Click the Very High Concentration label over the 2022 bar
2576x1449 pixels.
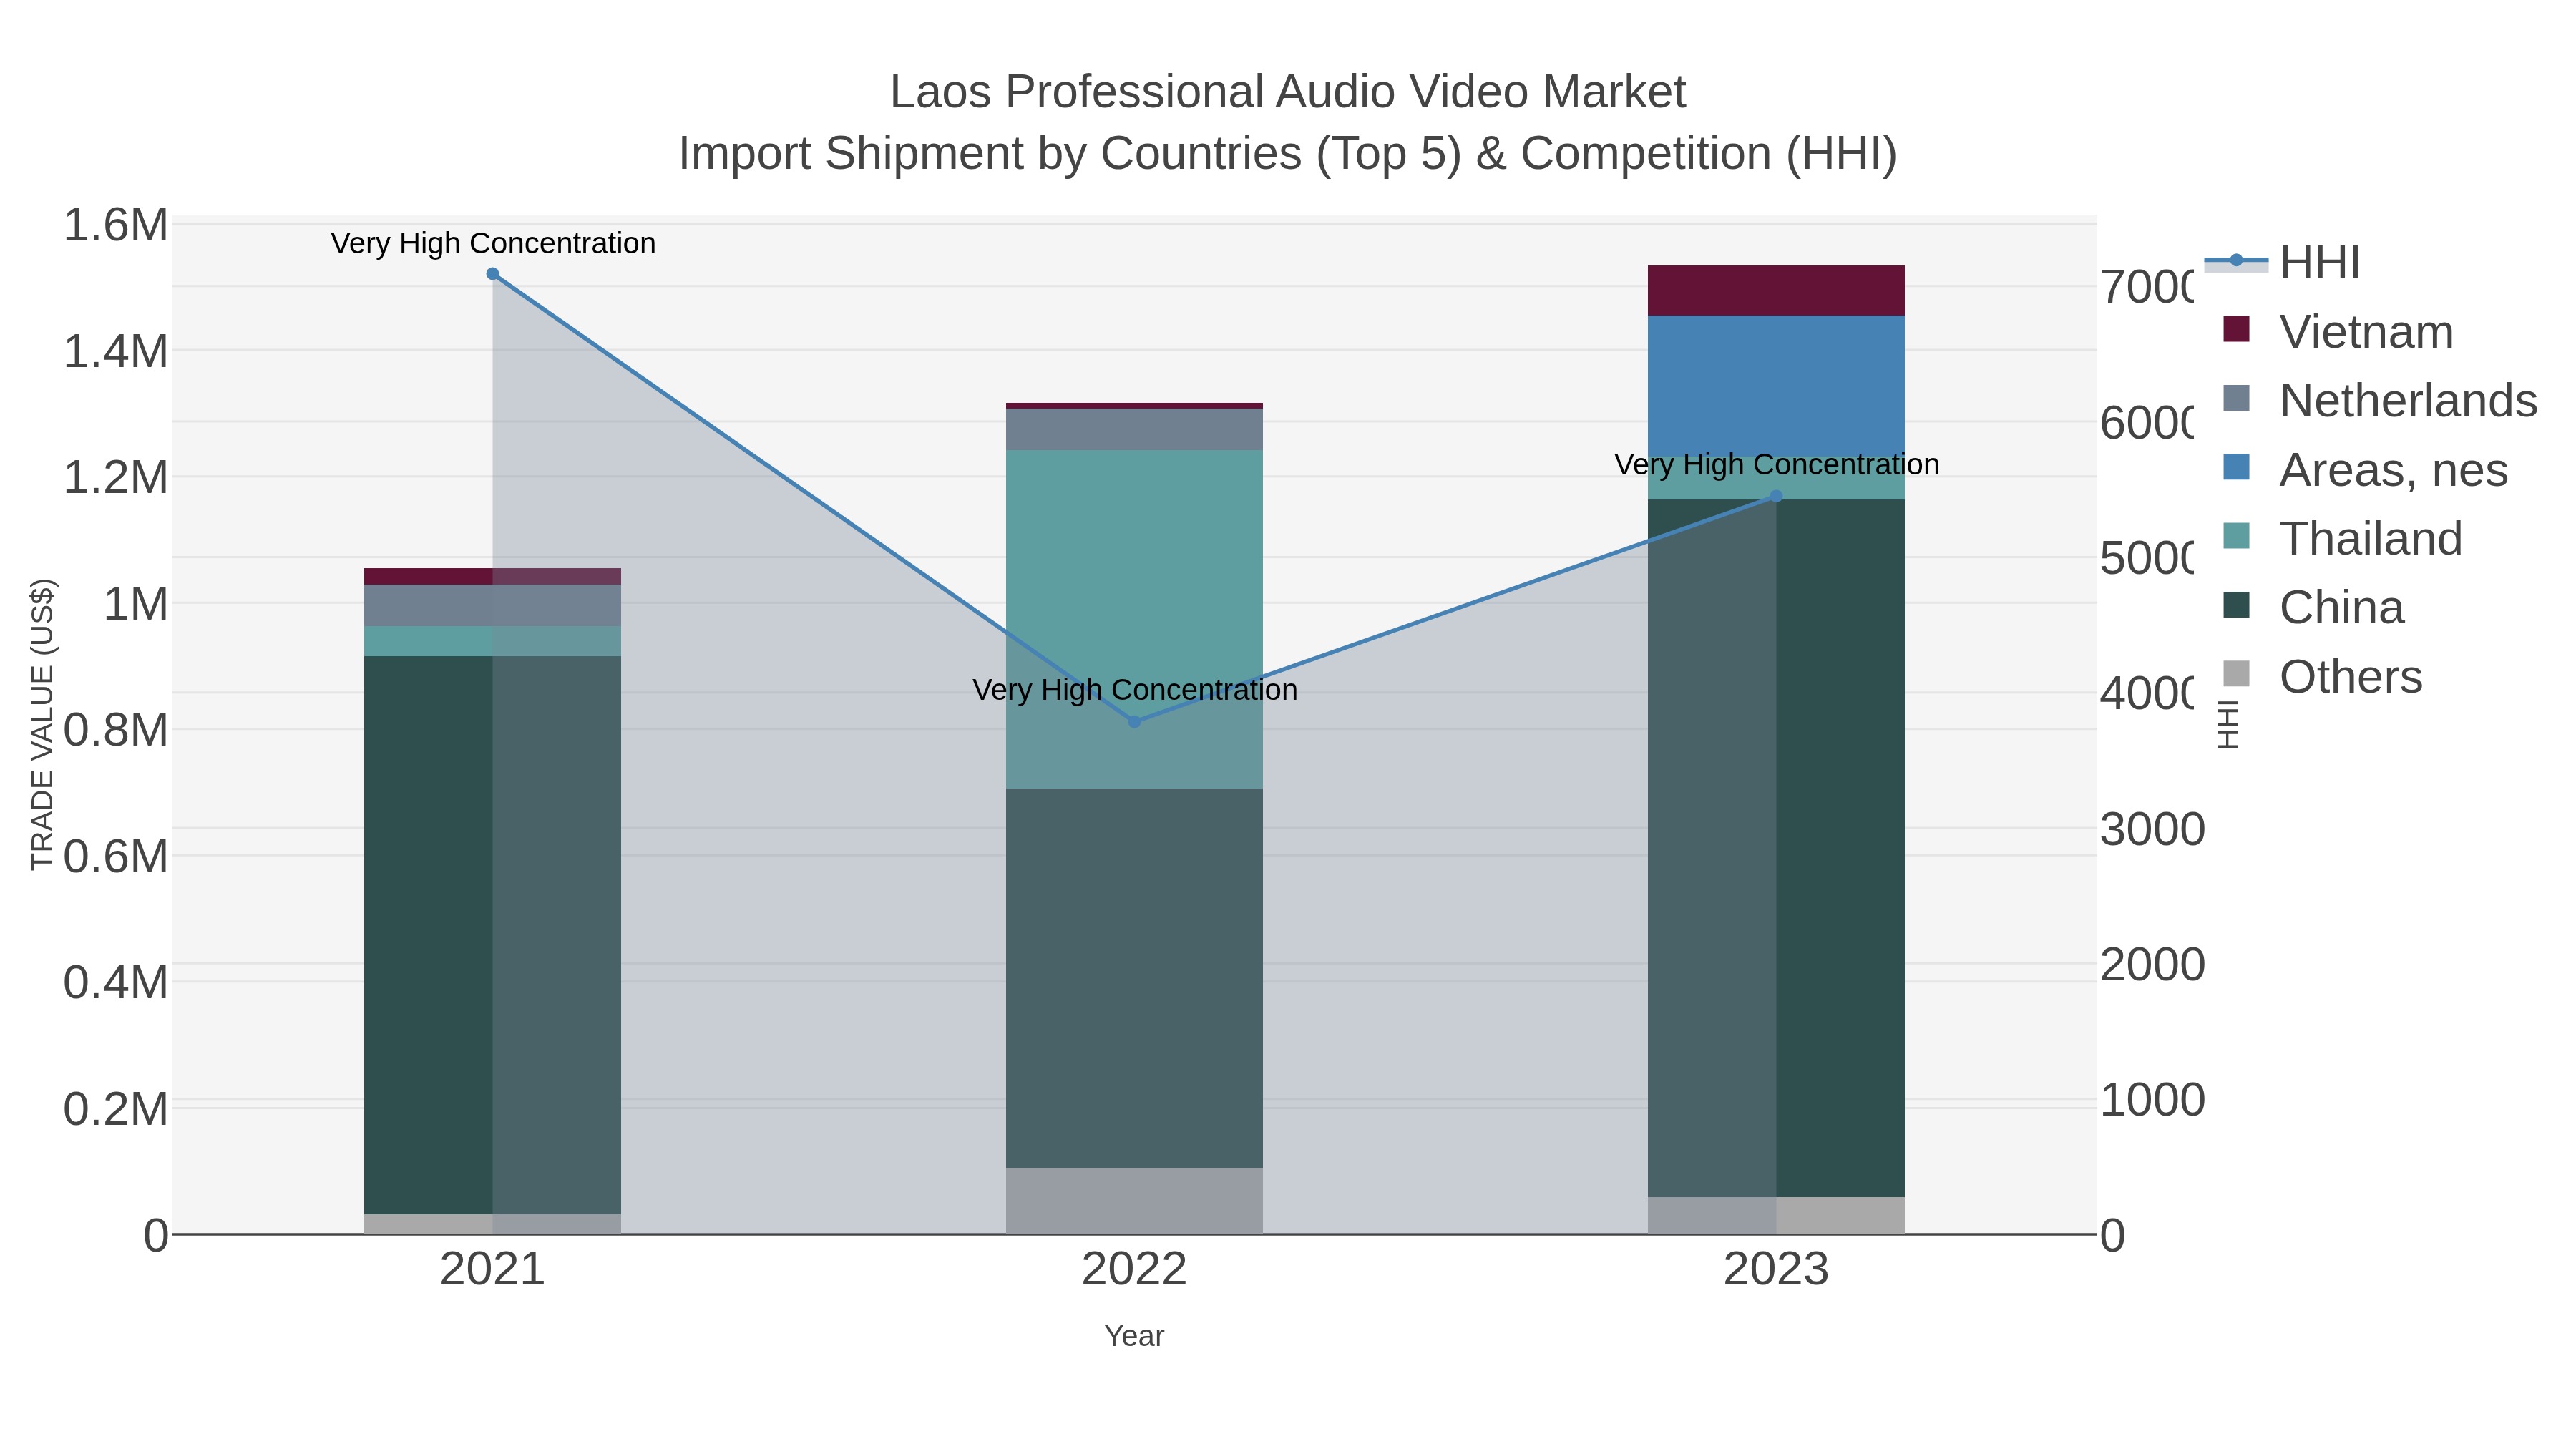[x=1135, y=690]
